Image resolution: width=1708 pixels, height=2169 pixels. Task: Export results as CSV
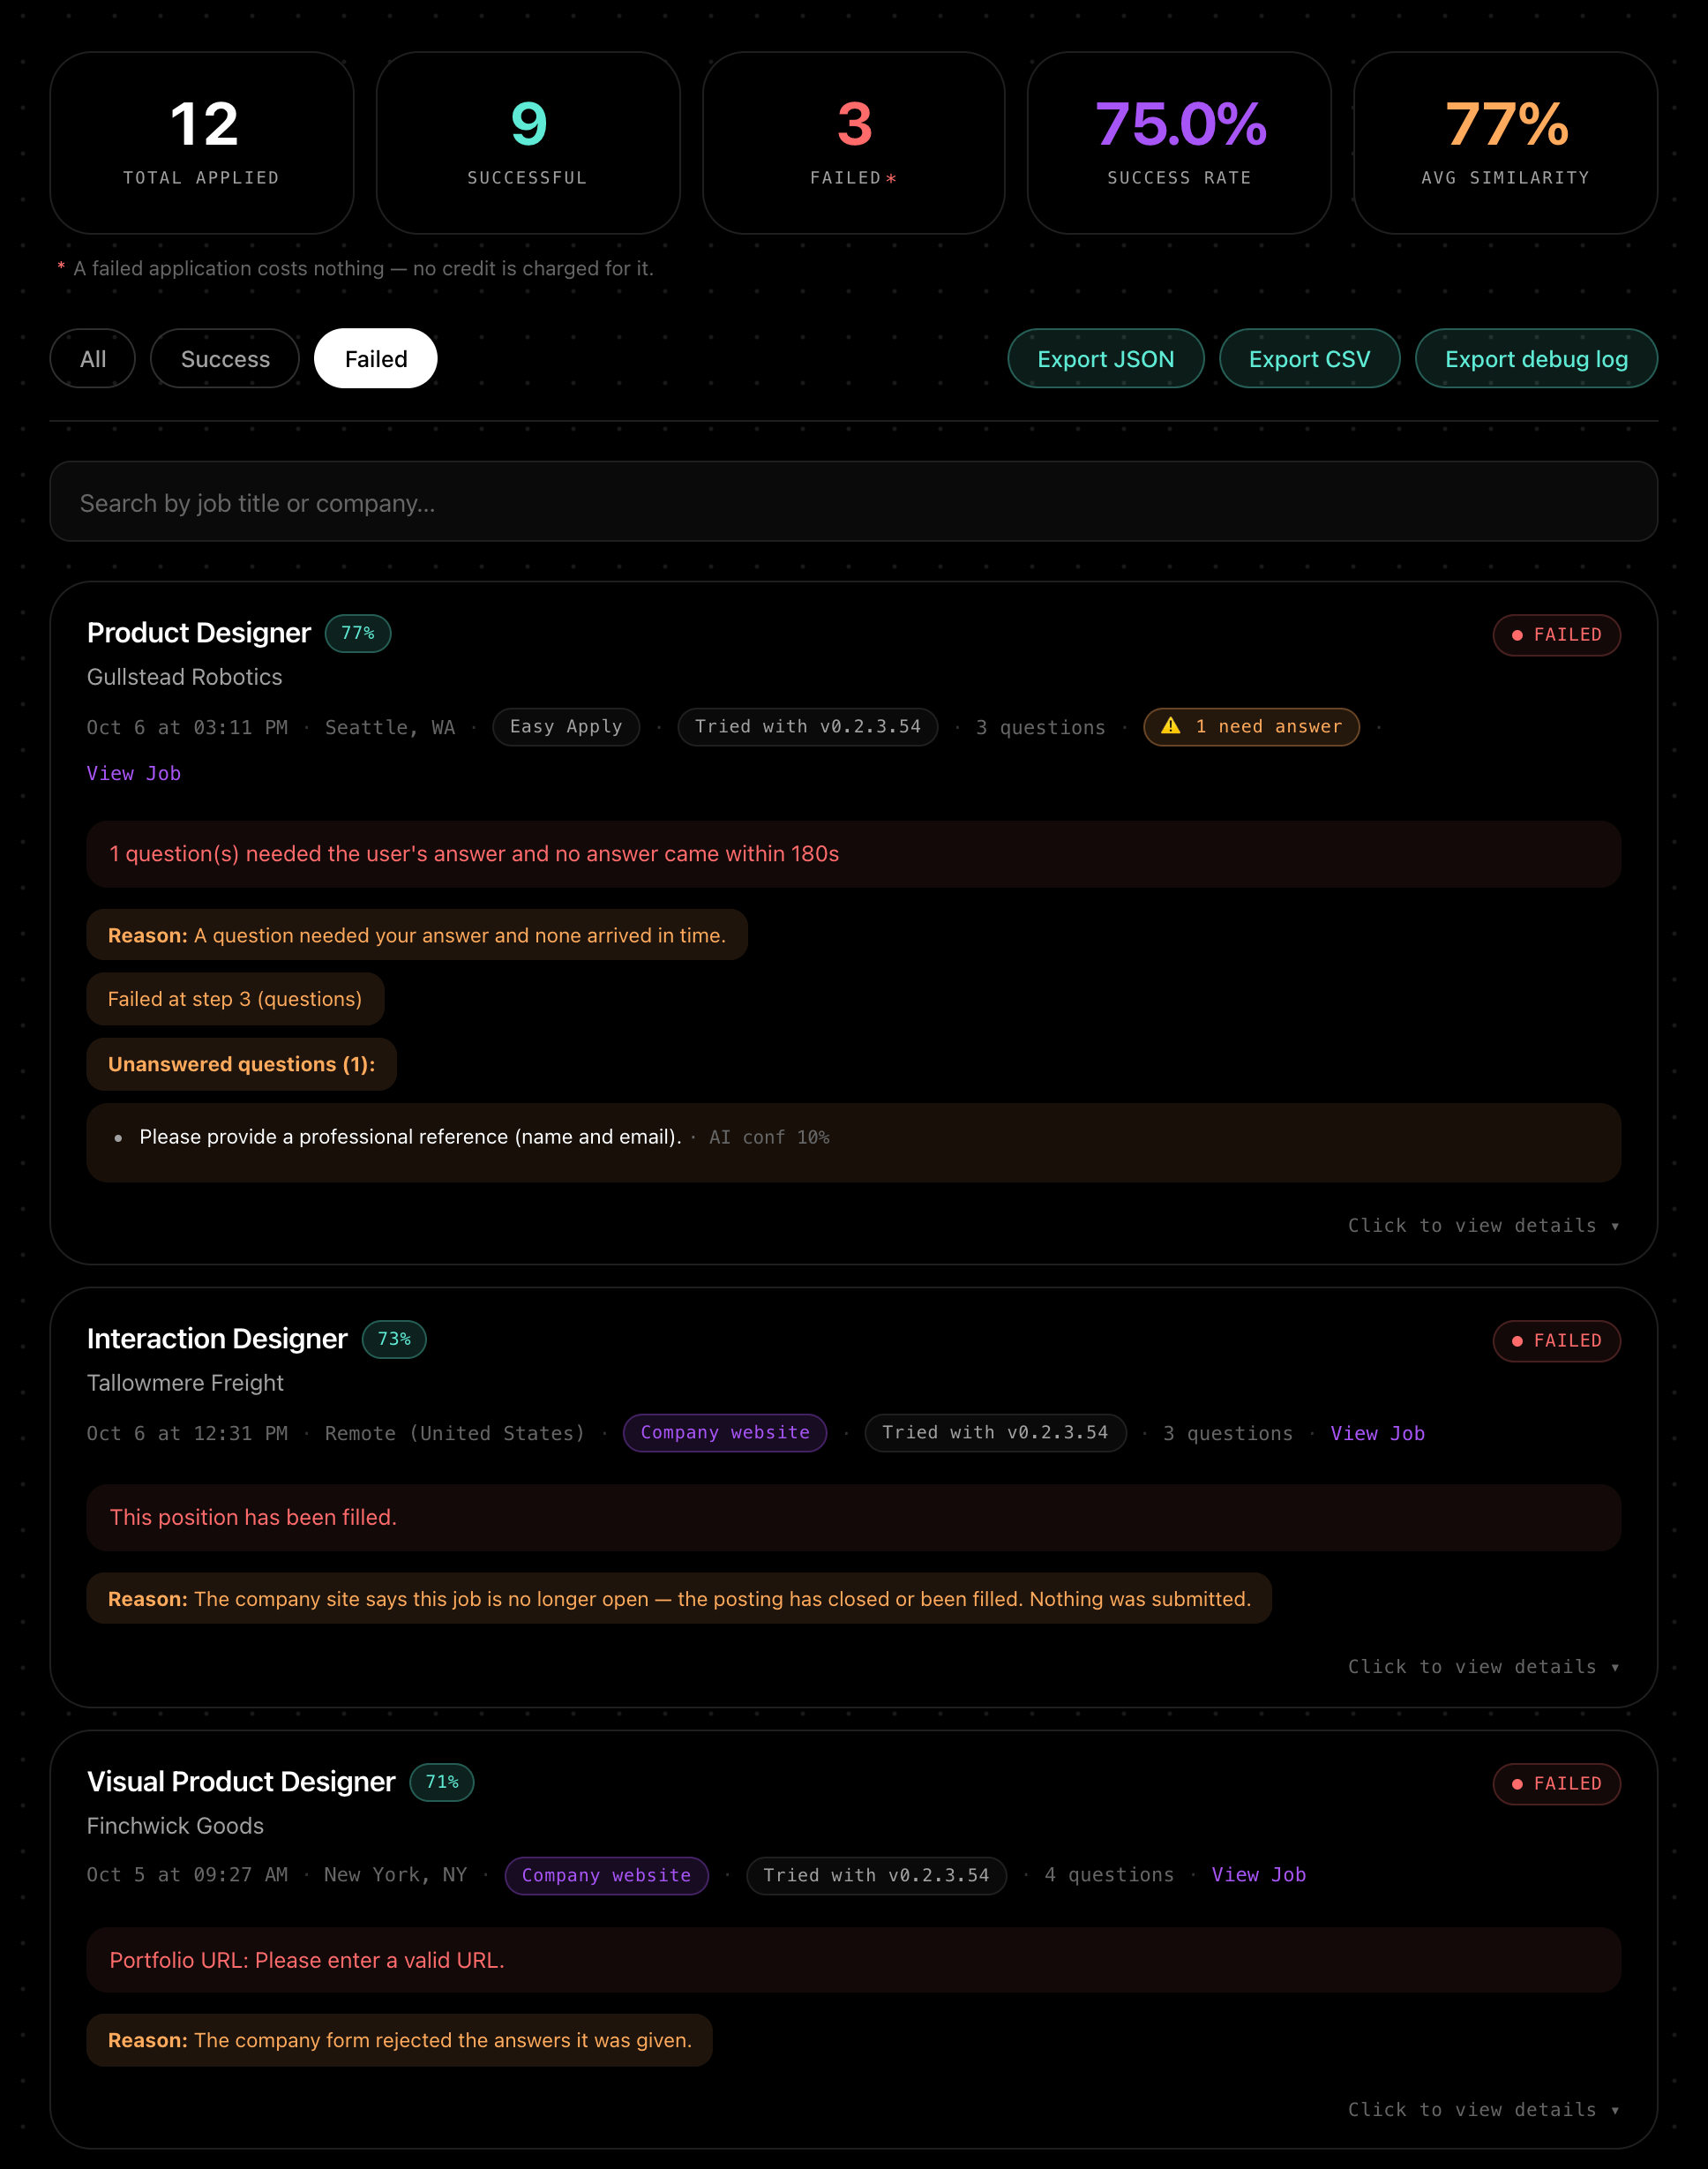[1310, 358]
